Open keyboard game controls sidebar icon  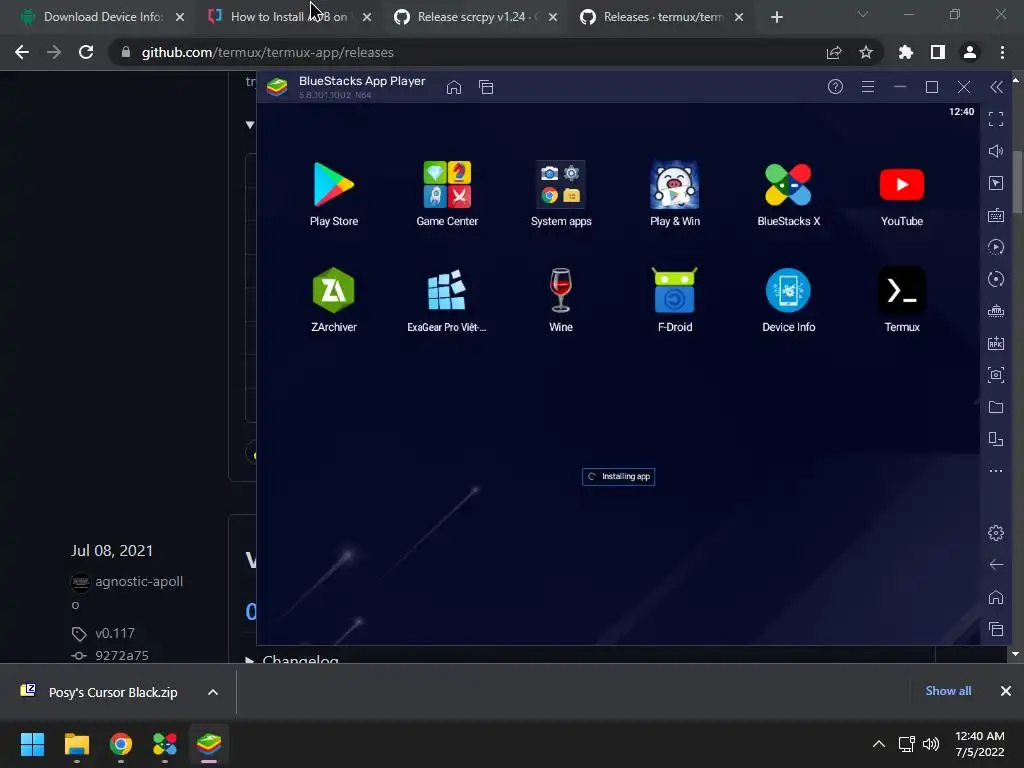(x=996, y=215)
